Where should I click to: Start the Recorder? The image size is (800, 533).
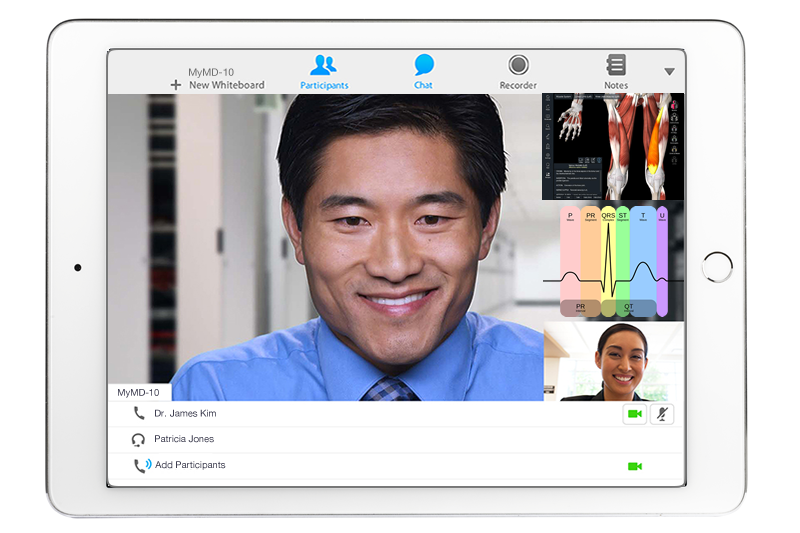coord(518,65)
